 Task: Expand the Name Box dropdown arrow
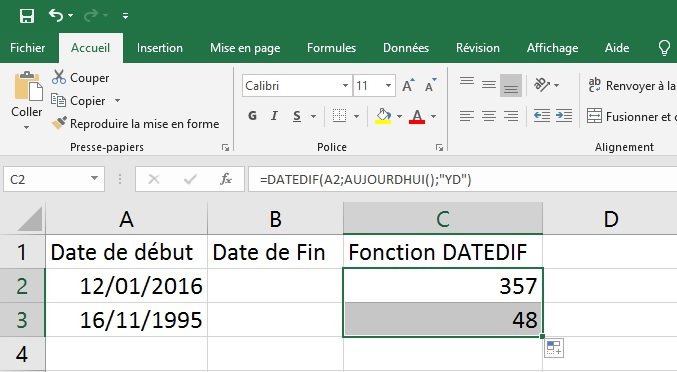[x=94, y=179]
